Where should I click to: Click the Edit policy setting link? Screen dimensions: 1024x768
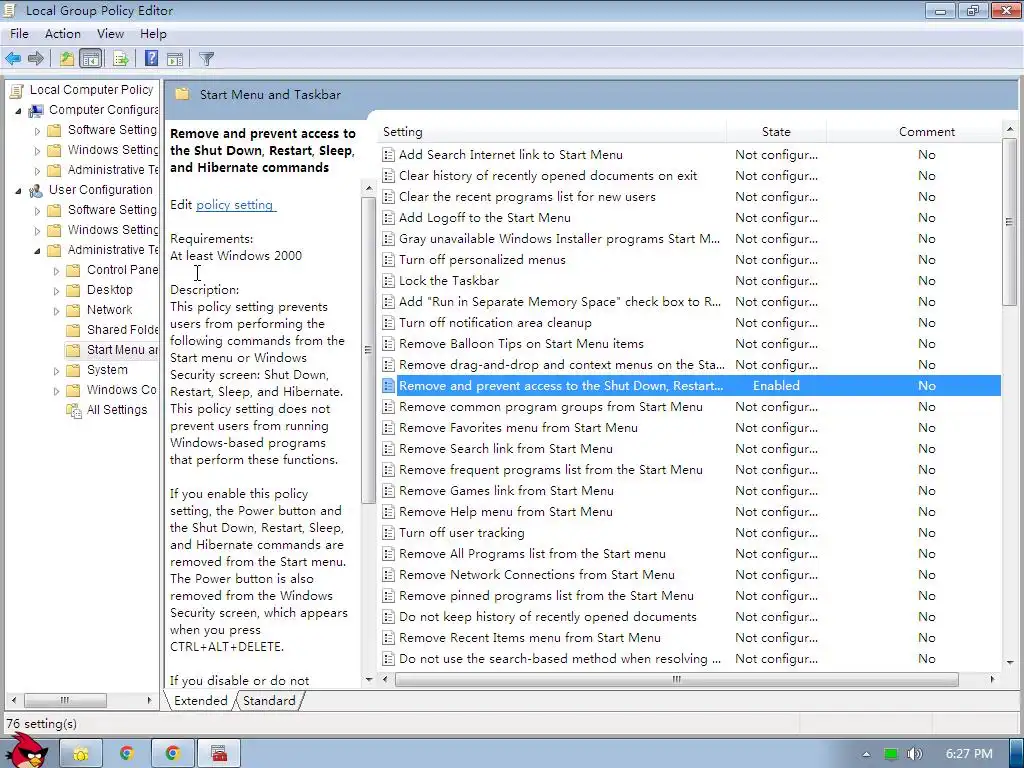(234, 205)
